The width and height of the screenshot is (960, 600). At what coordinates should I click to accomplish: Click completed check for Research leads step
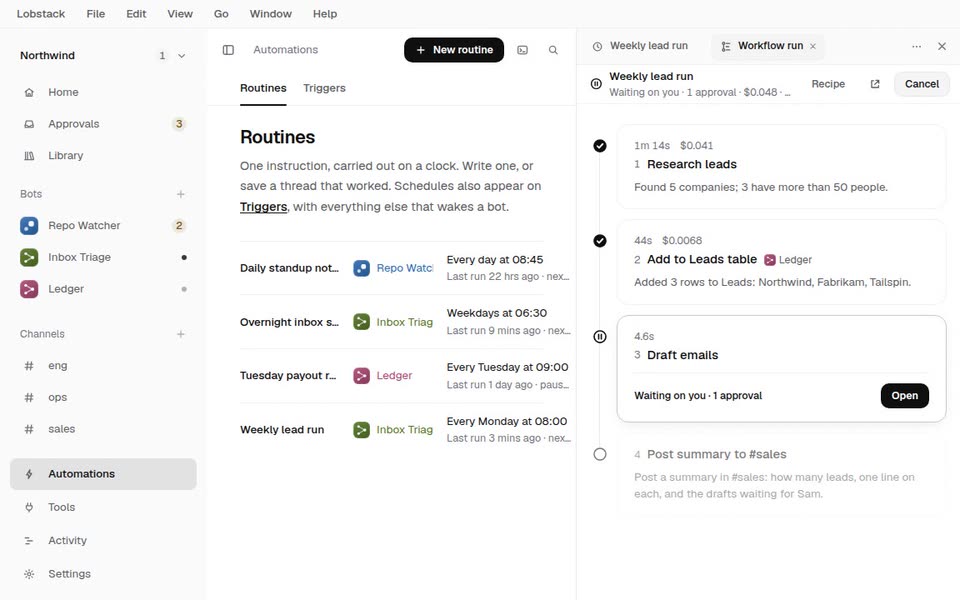600,146
